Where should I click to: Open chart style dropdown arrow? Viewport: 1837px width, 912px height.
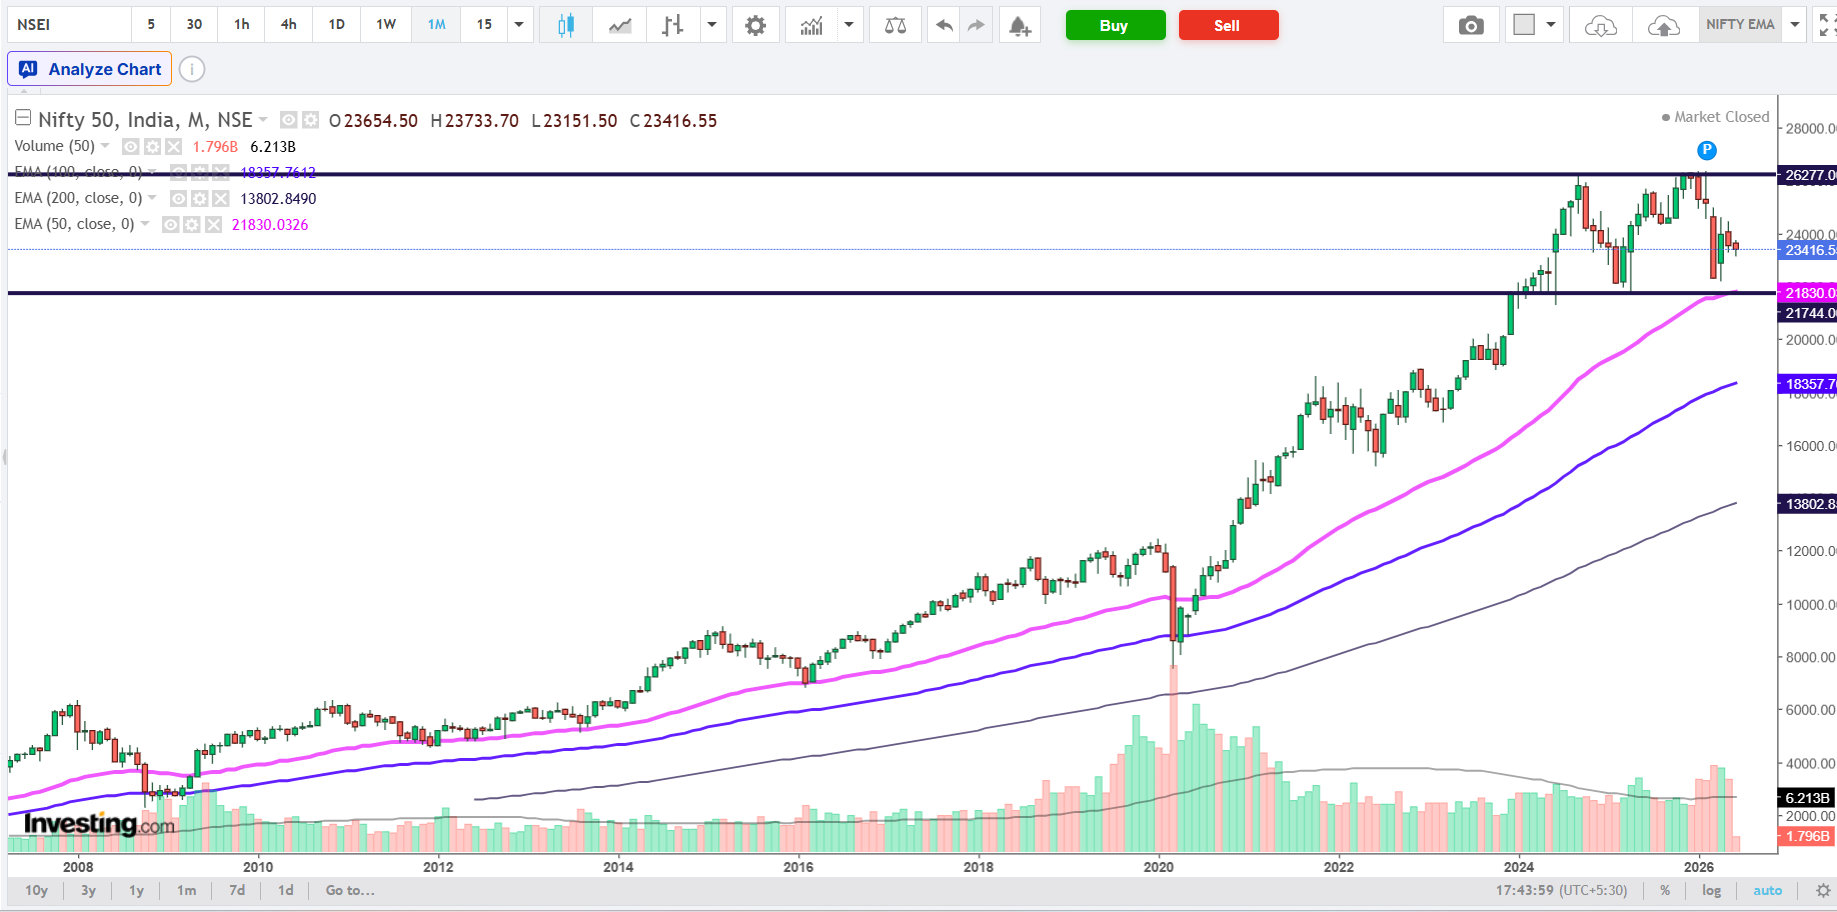coord(712,25)
